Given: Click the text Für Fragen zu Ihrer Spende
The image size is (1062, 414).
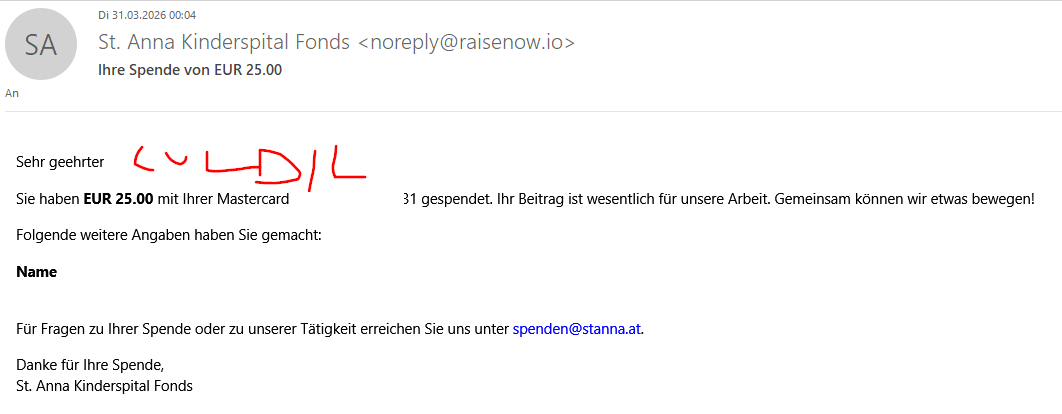Looking at the screenshot, I should (x=100, y=328).
